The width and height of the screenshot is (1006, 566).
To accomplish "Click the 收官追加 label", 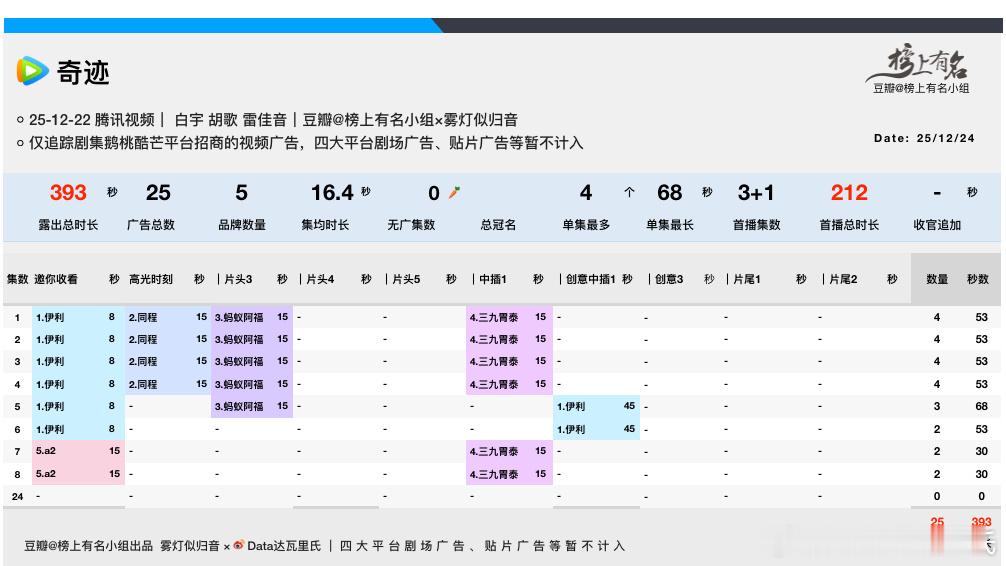I will pos(937,225).
